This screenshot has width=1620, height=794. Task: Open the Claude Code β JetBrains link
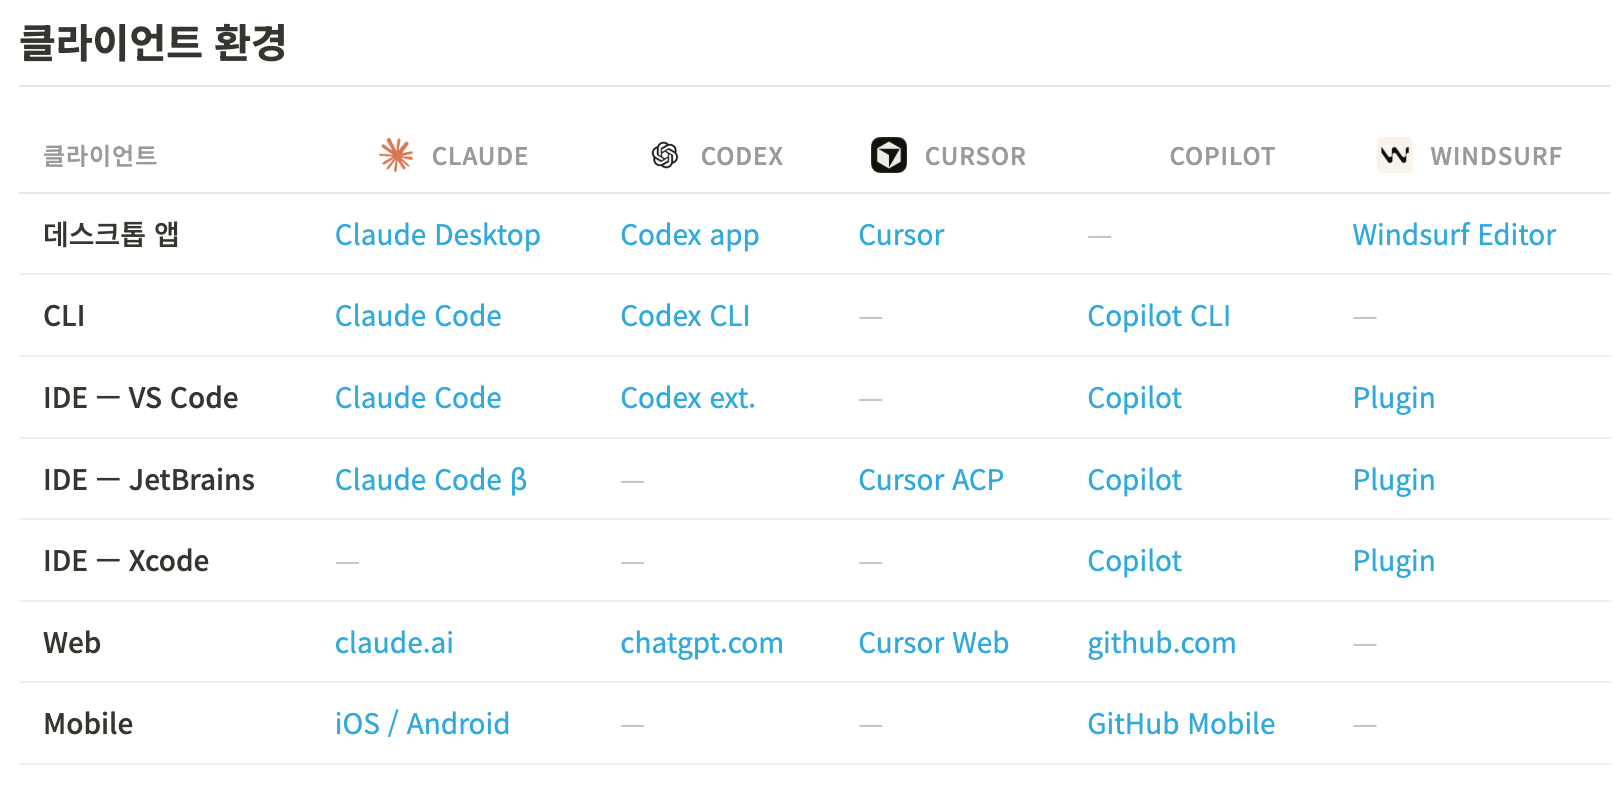click(x=430, y=480)
